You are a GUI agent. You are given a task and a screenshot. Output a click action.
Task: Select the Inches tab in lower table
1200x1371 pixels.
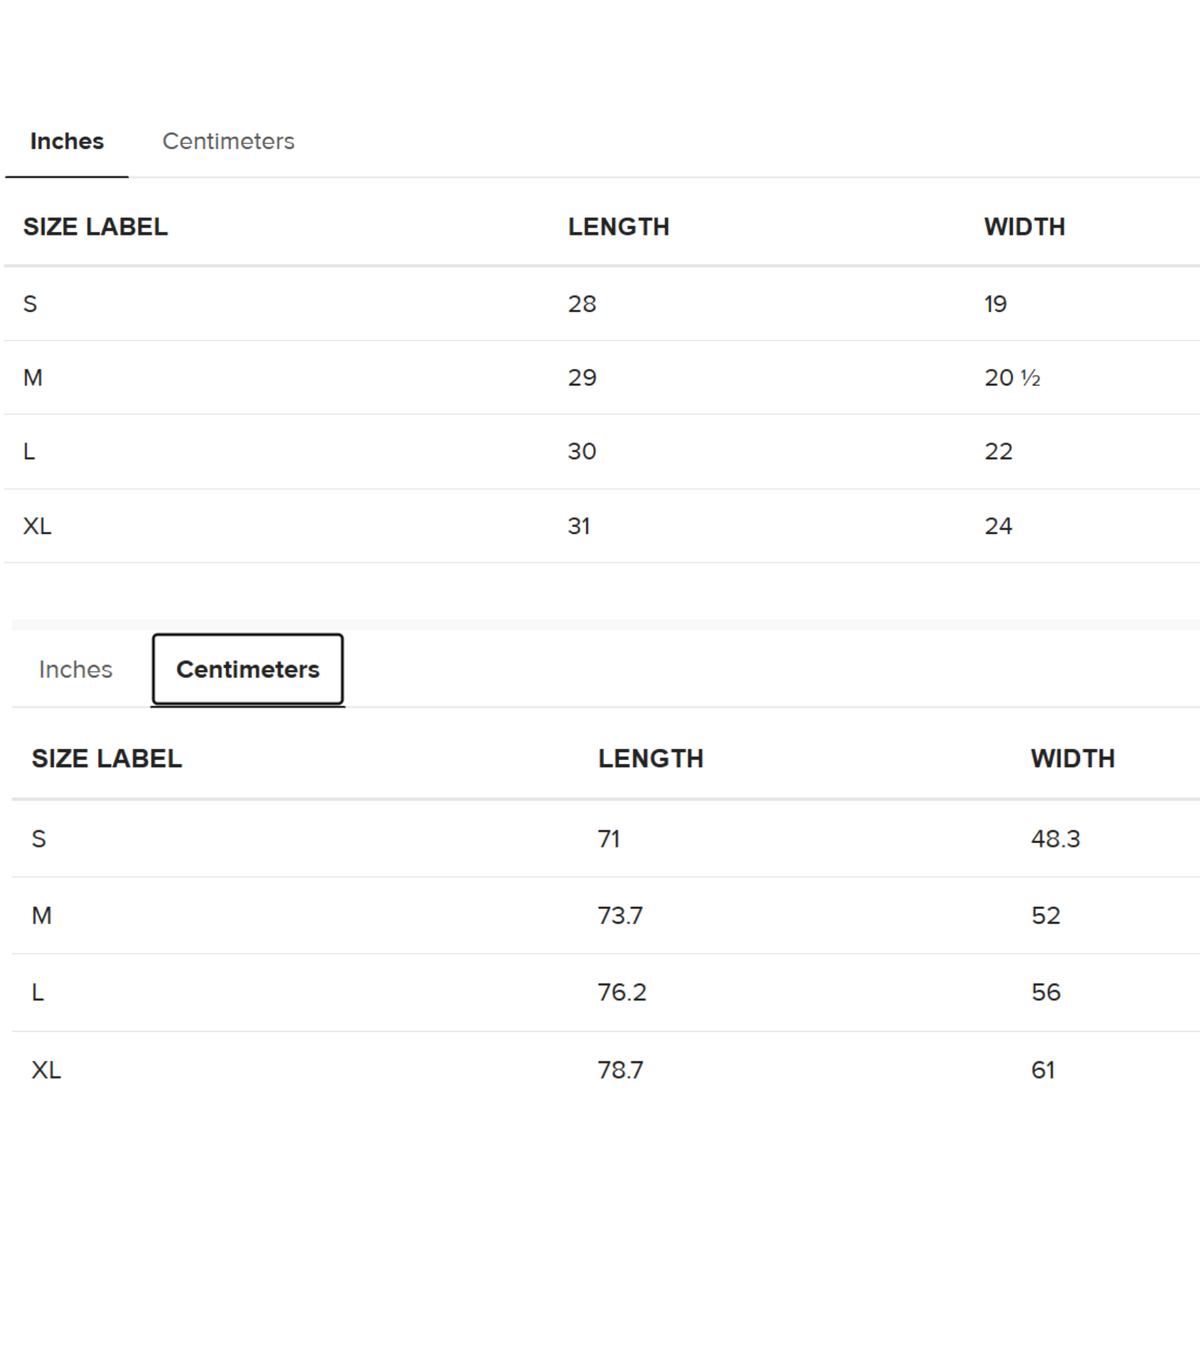coord(76,669)
